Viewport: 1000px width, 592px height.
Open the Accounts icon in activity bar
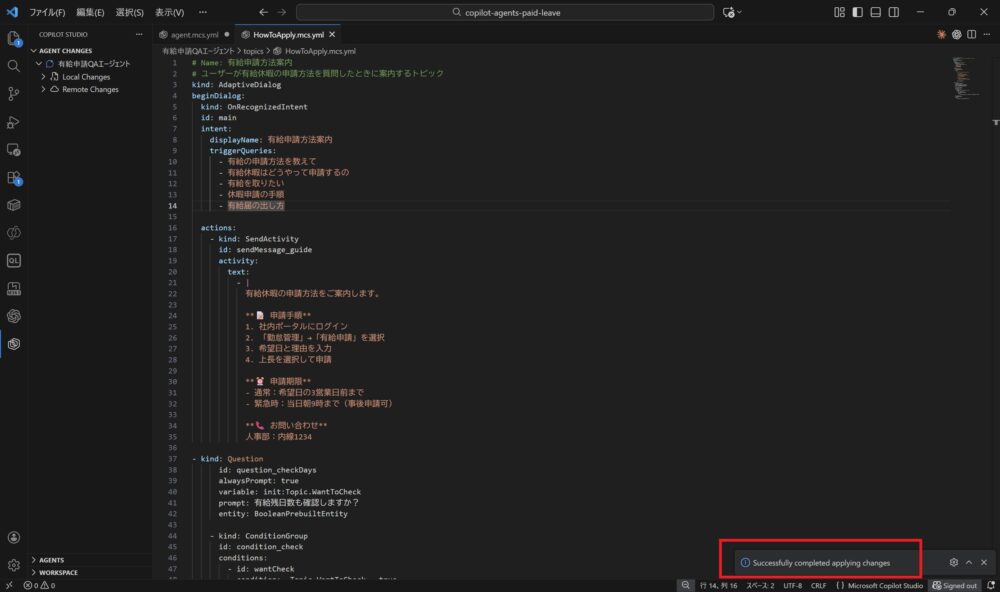(x=14, y=538)
